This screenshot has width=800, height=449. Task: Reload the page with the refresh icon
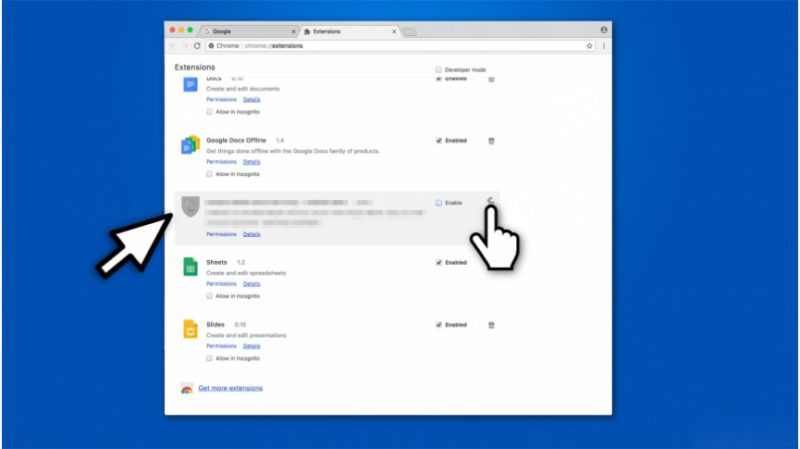point(197,46)
